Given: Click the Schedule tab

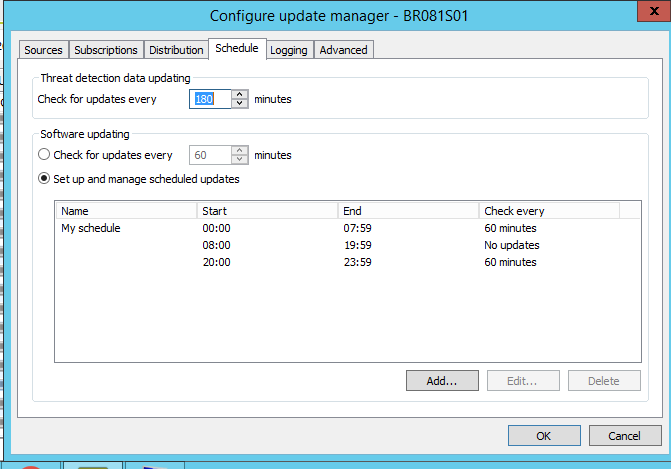Looking at the screenshot, I should 237,48.
